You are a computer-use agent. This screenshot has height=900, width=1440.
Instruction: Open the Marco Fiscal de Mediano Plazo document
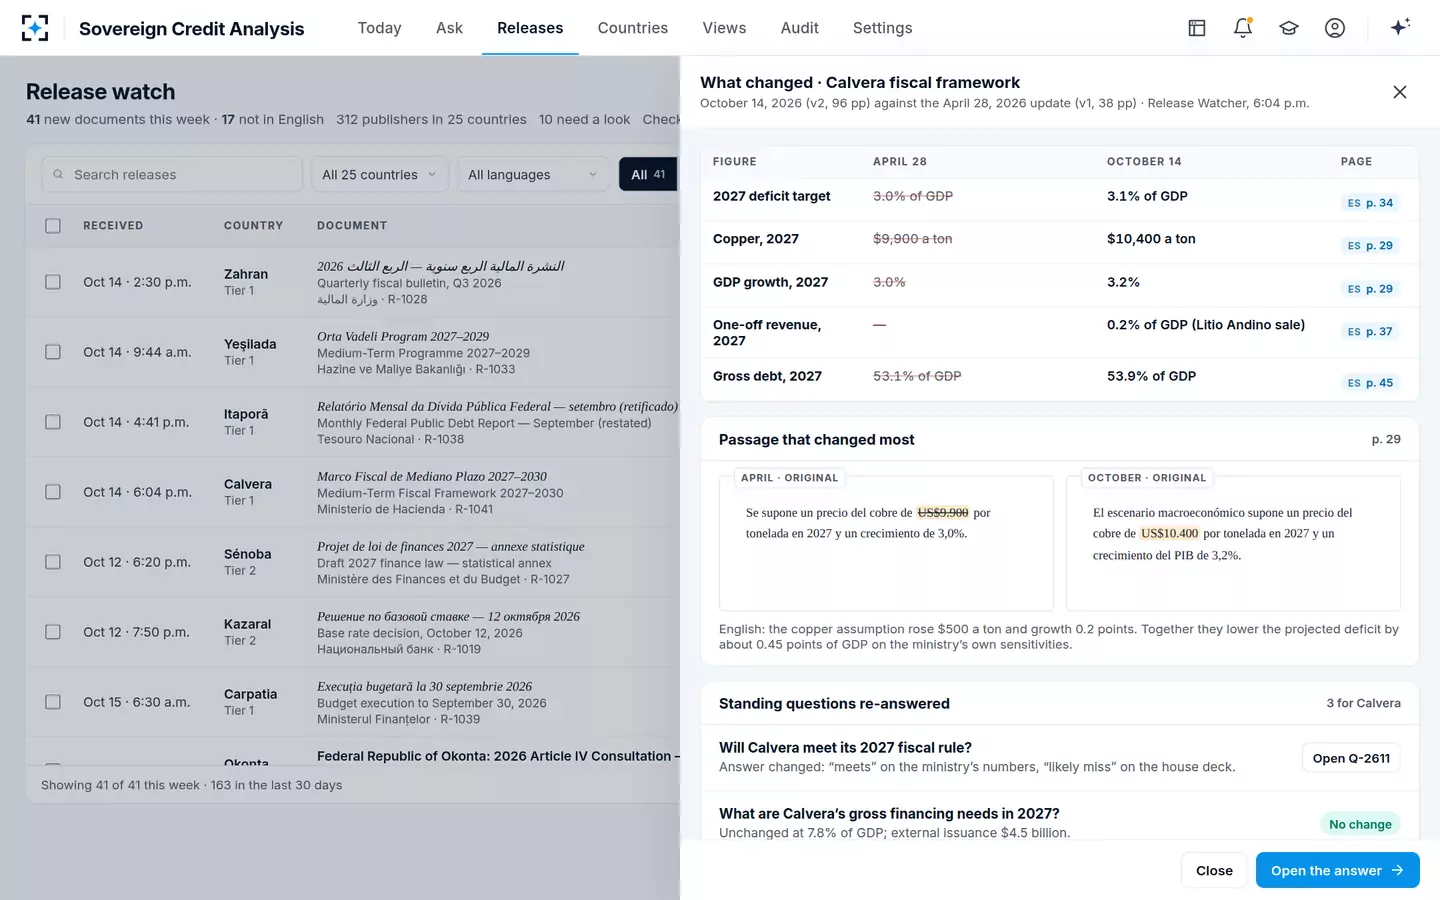pyautogui.click(x=432, y=477)
